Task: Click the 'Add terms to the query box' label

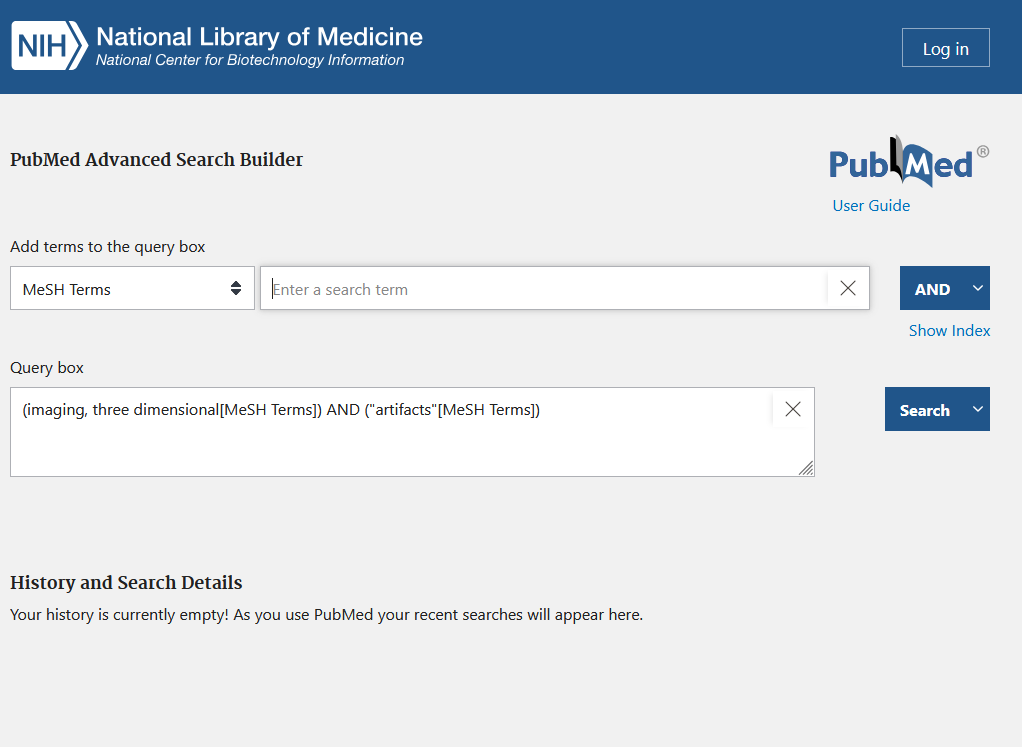Action: [x=108, y=247]
